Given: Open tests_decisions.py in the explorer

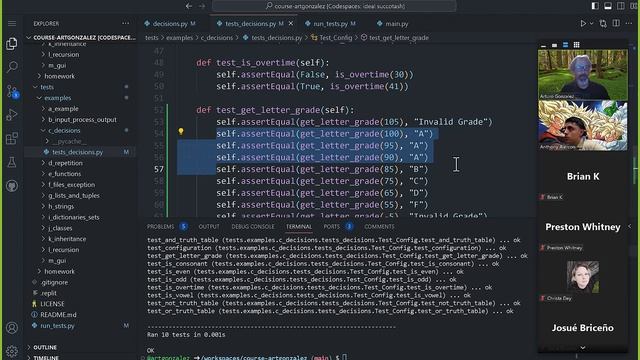Looking at the screenshot, I should 78,152.
